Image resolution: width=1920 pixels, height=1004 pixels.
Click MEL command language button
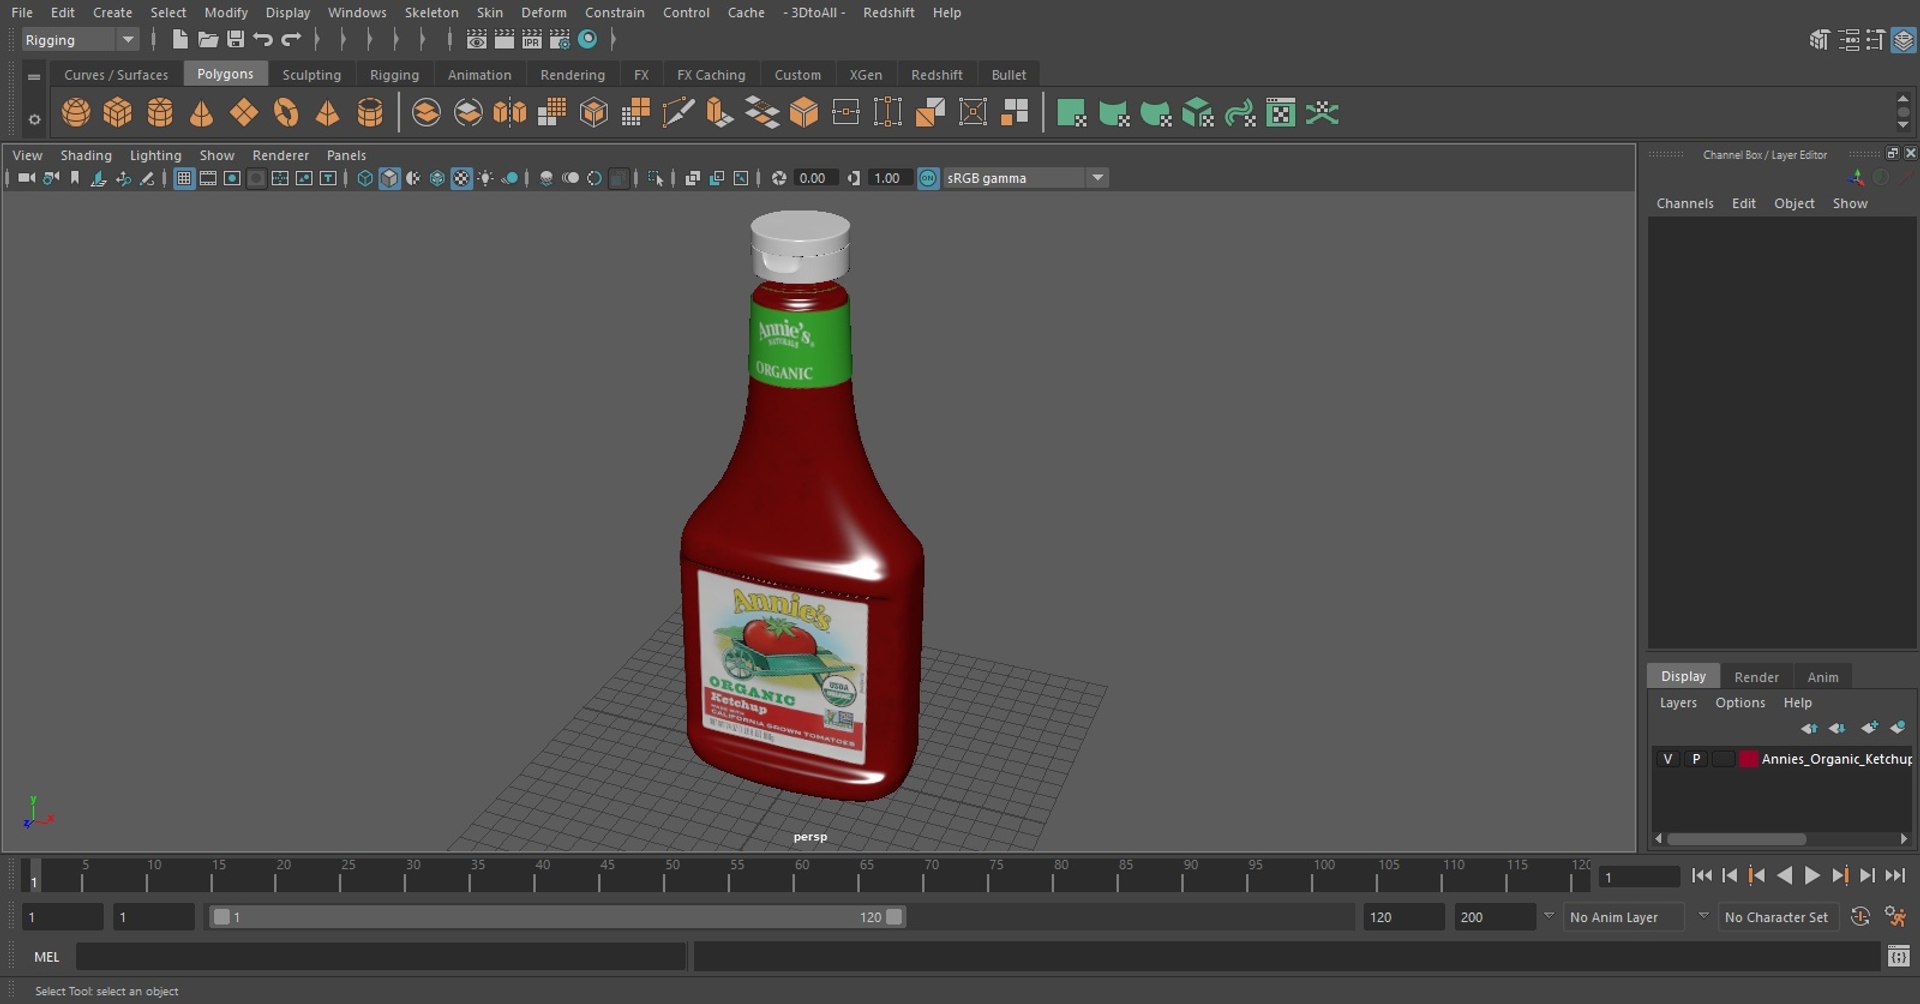click(47, 957)
